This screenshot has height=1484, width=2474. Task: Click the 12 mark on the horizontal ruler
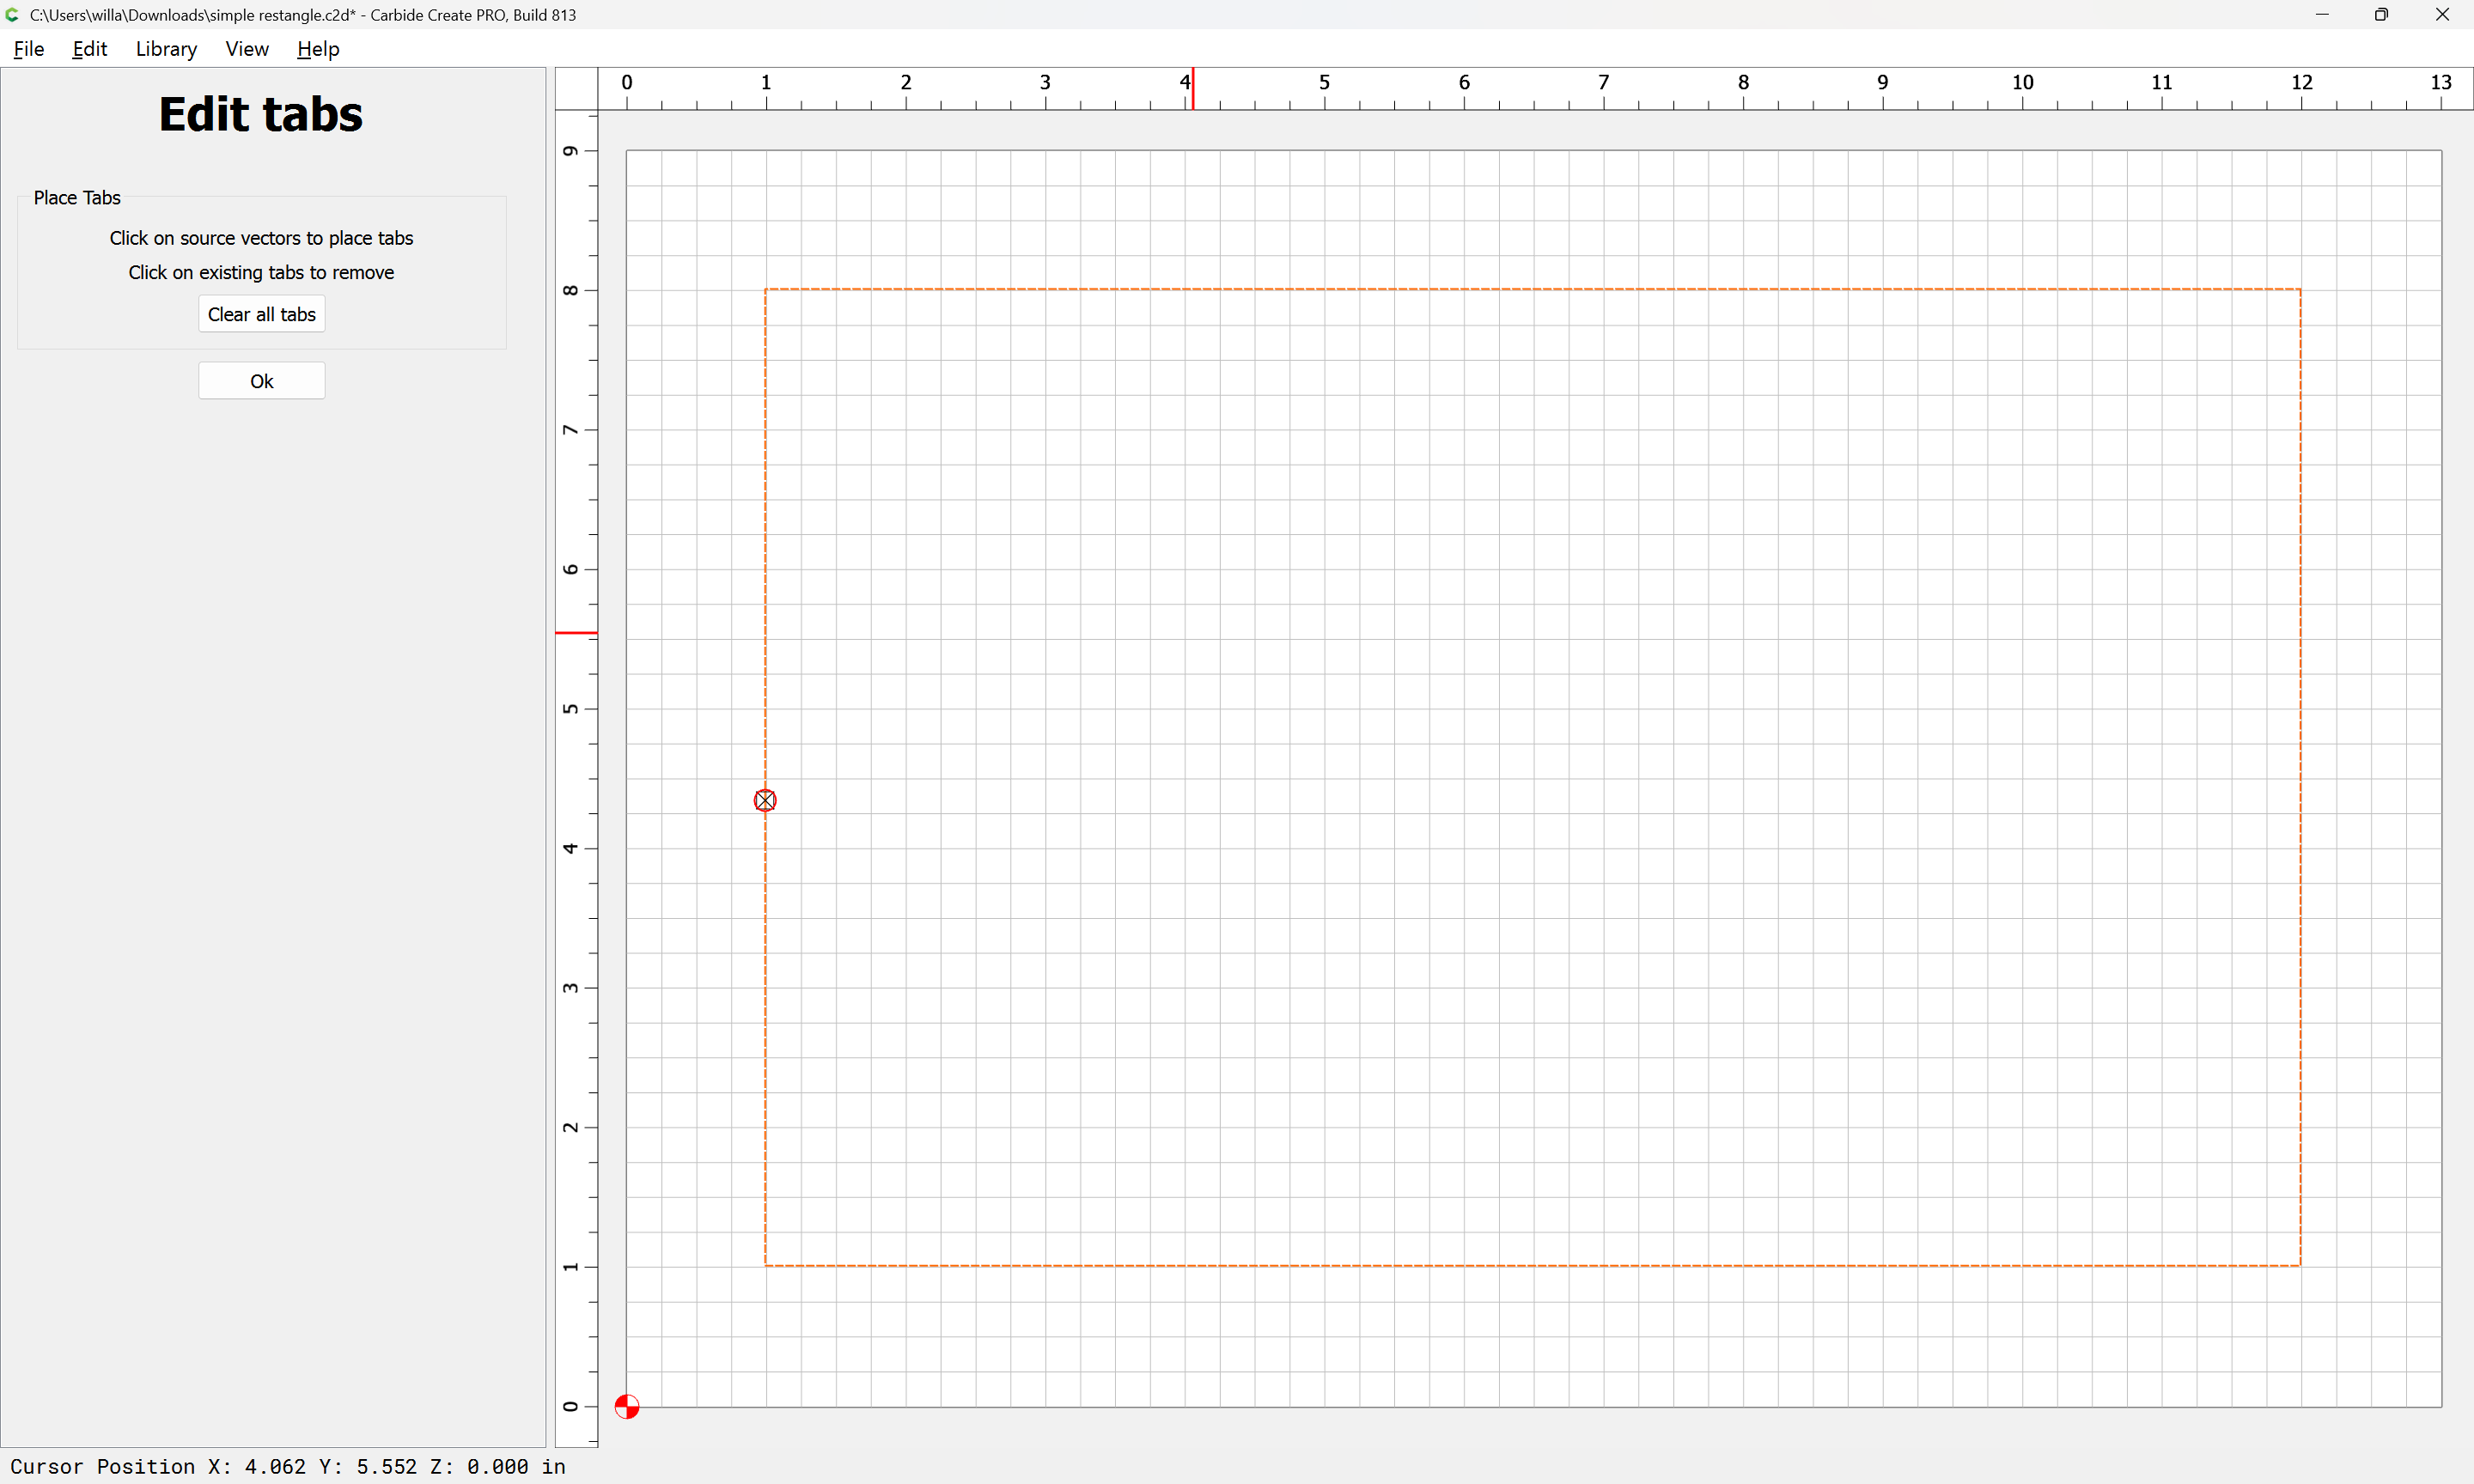pyautogui.click(x=2301, y=82)
